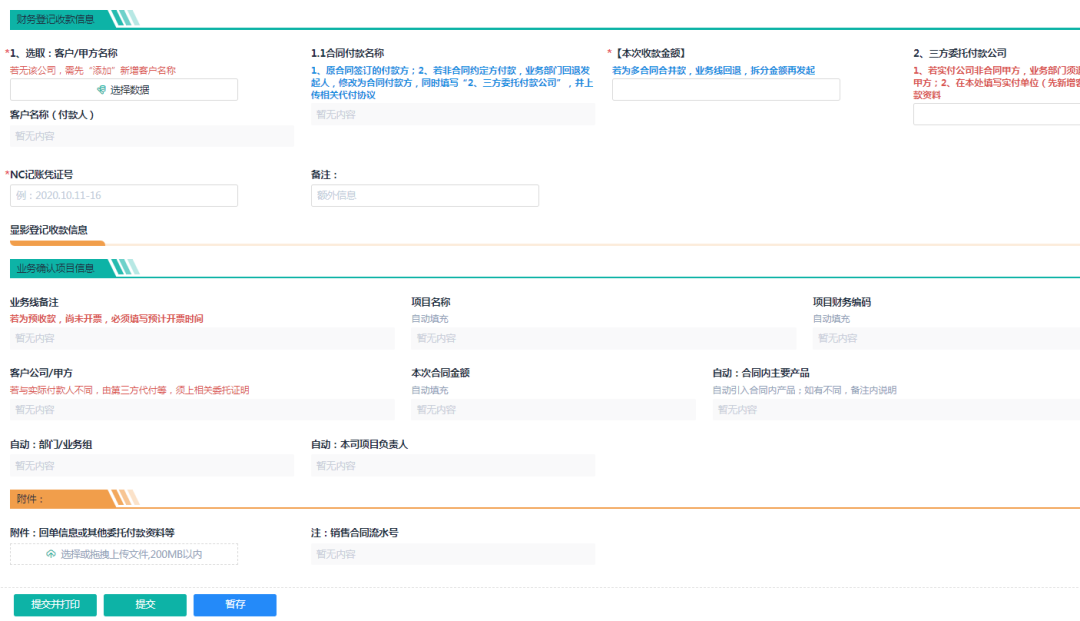
Task: Click the 选择数据 icon
Action: click(101, 90)
